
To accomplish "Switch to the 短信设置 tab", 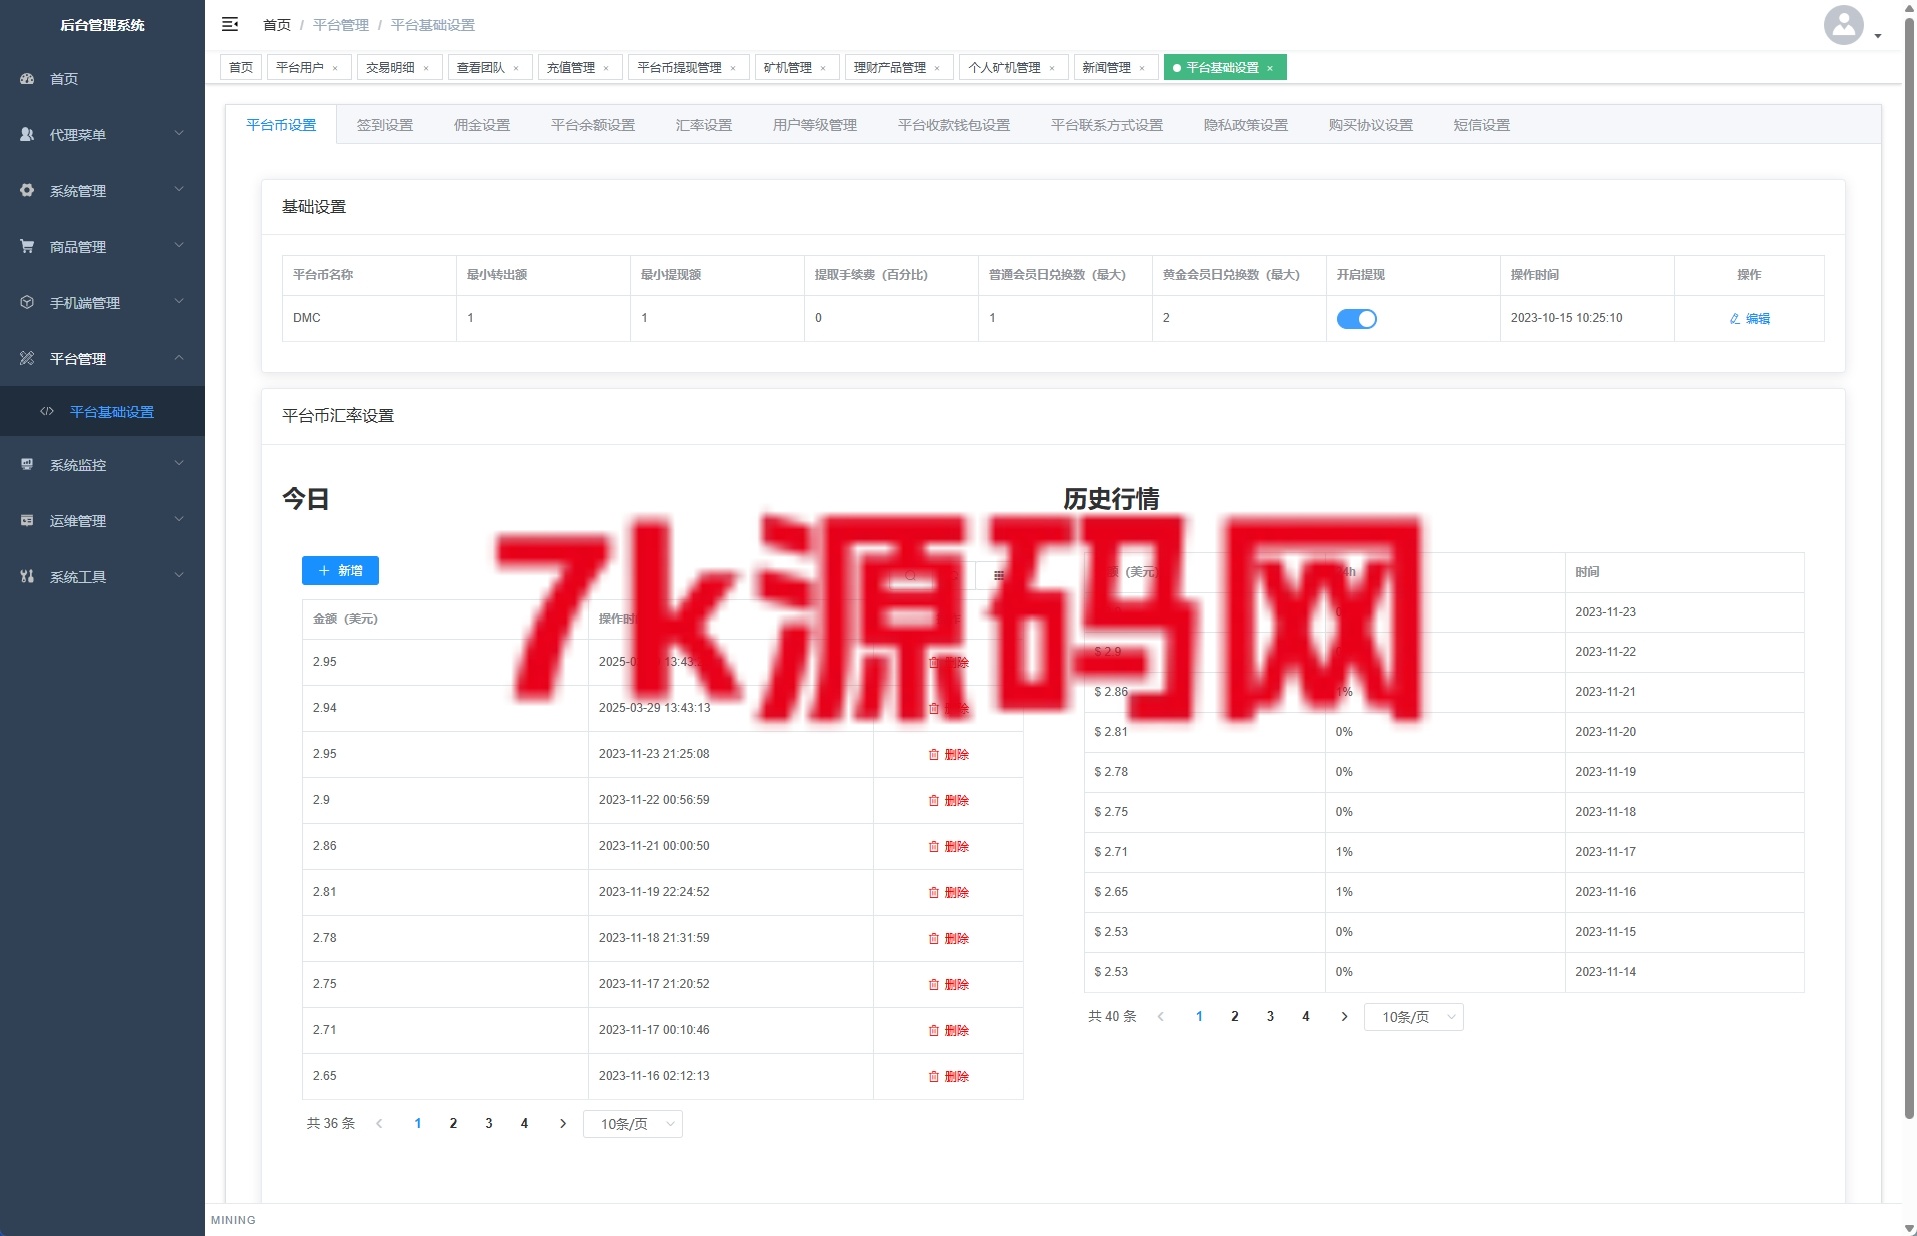I will [1482, 125].
